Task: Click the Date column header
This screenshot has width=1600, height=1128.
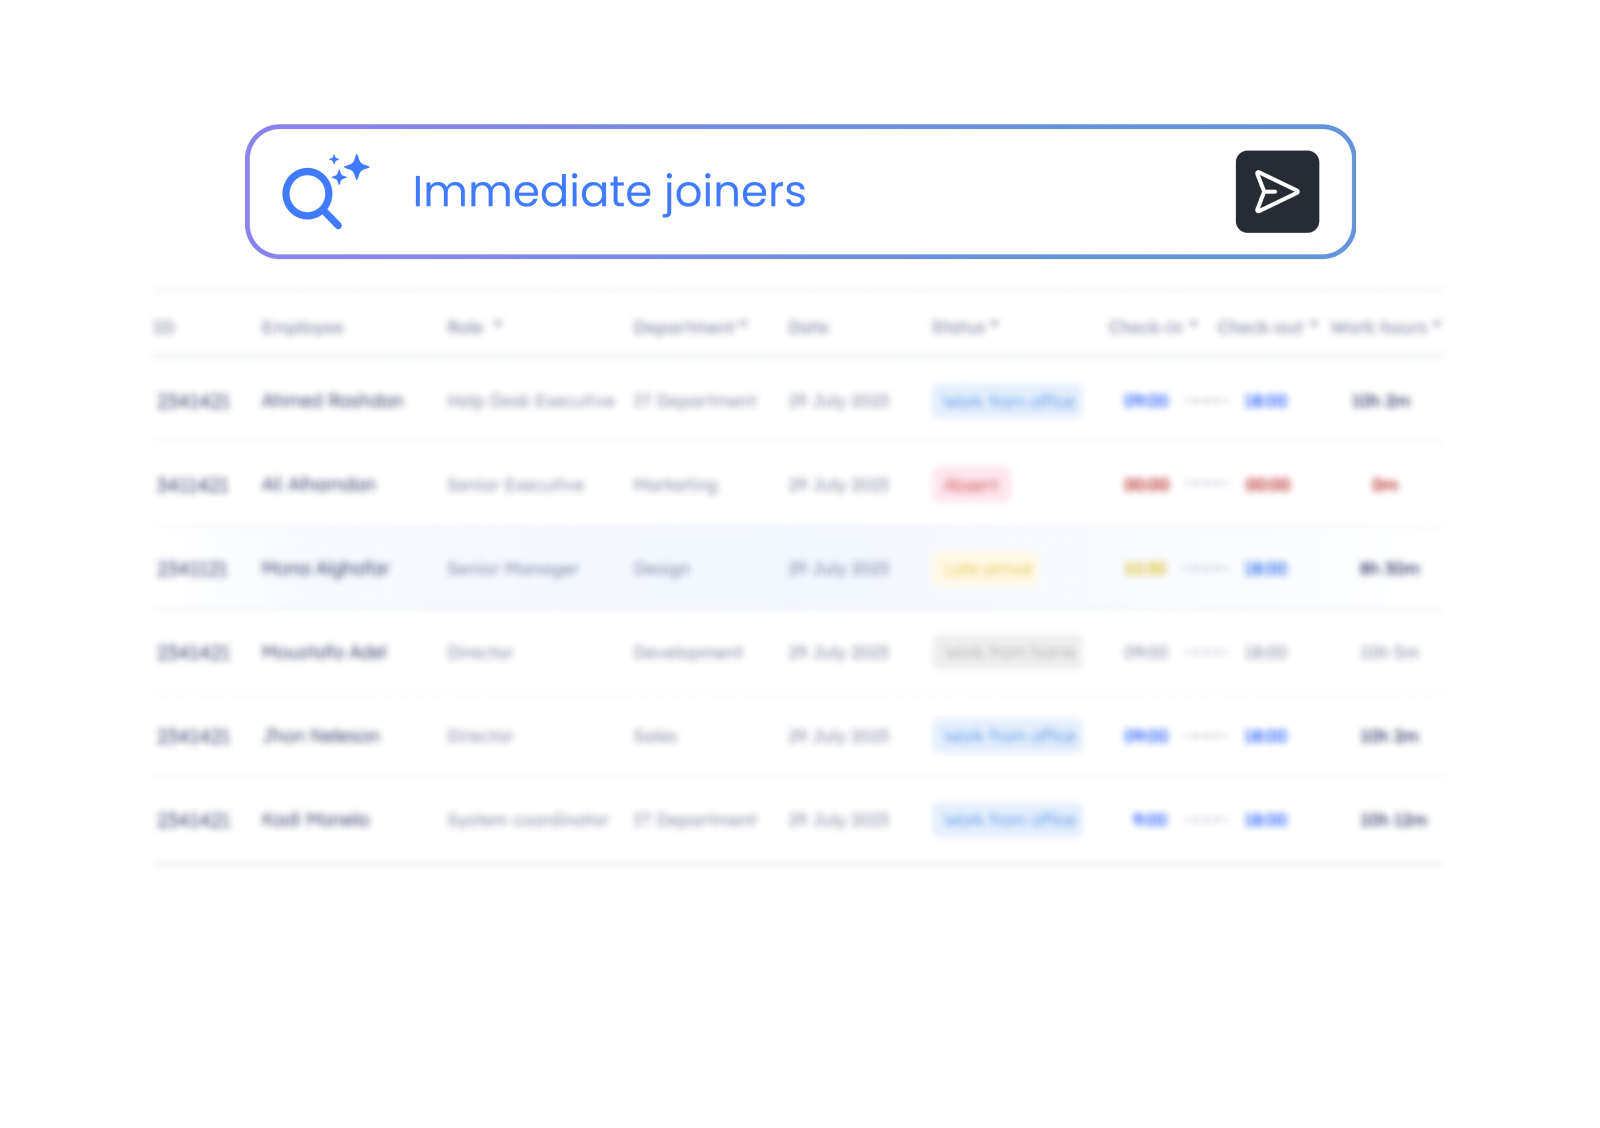Action: pos(808,327)
